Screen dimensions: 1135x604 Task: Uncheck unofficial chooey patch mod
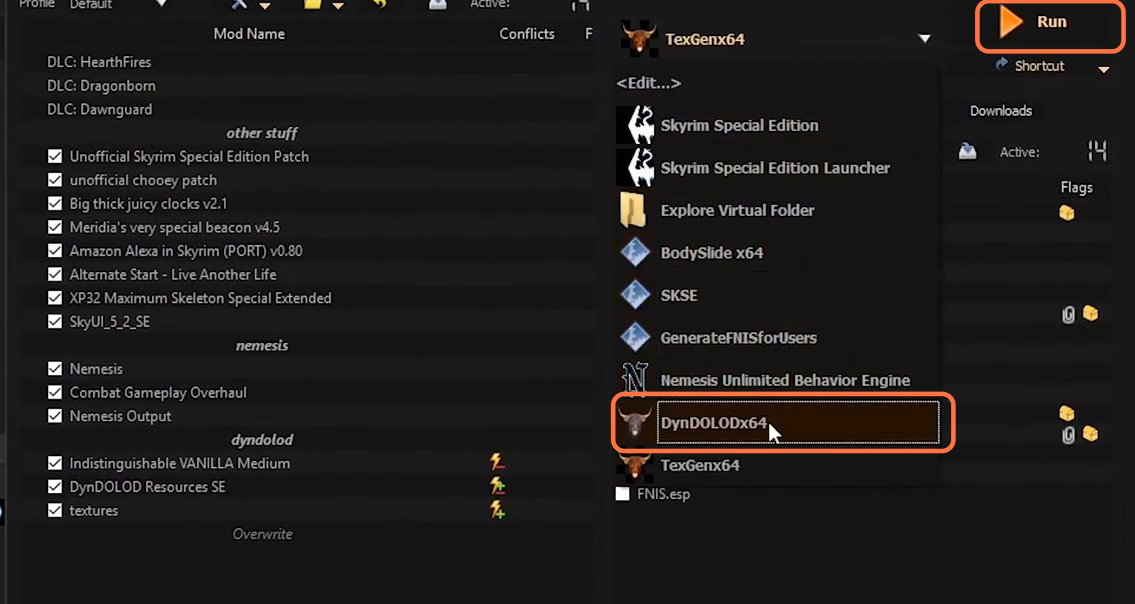coord(54,180)
